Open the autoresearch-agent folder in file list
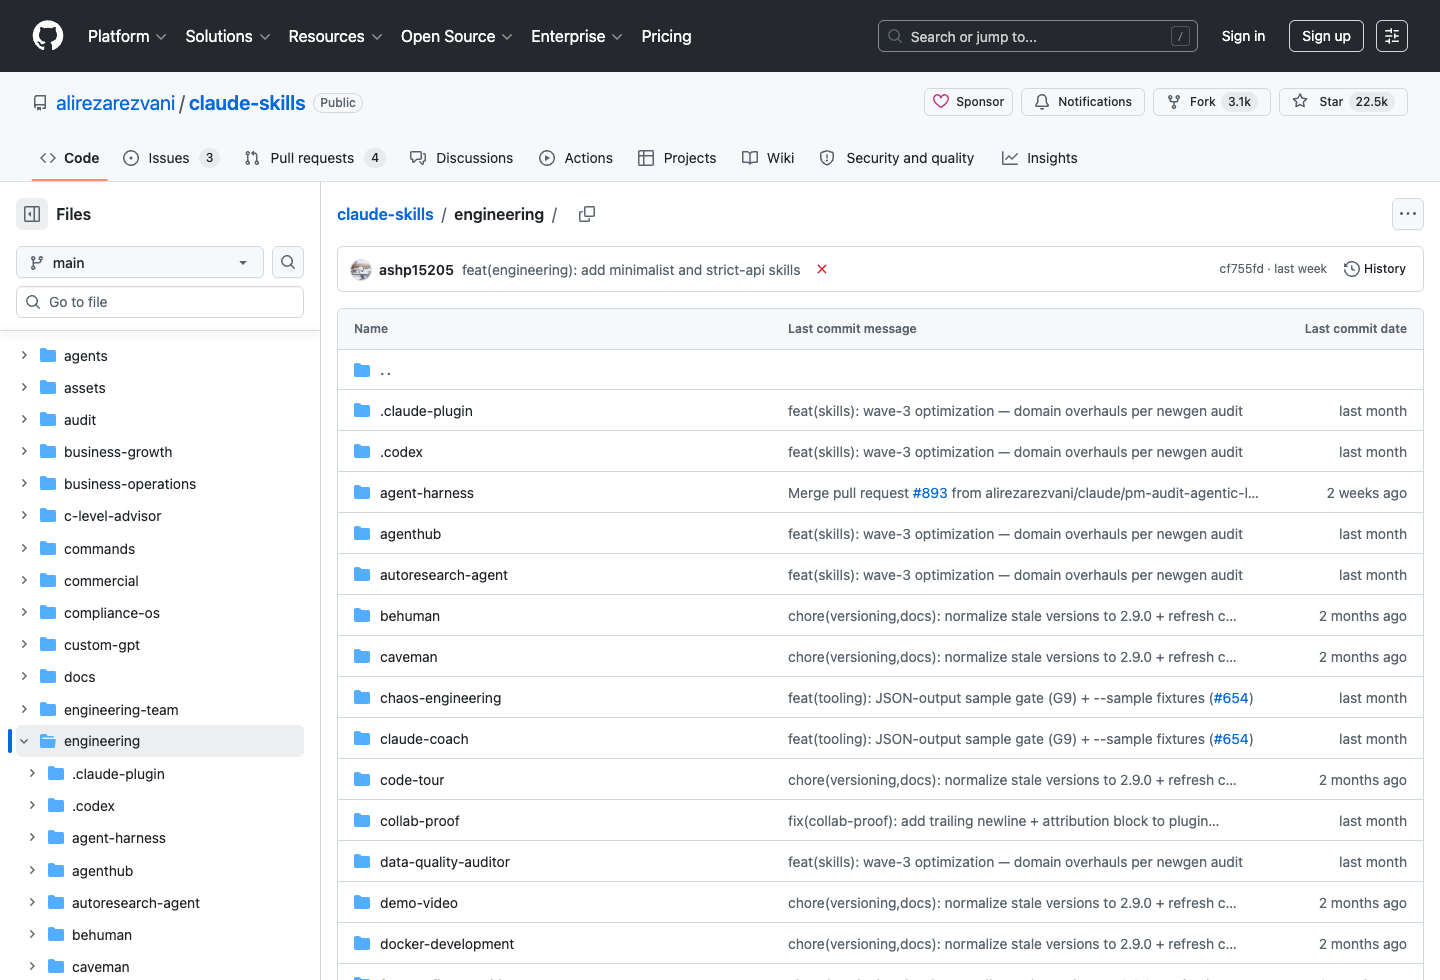This screenshot has height=980, width=1440. click(444, 575)
